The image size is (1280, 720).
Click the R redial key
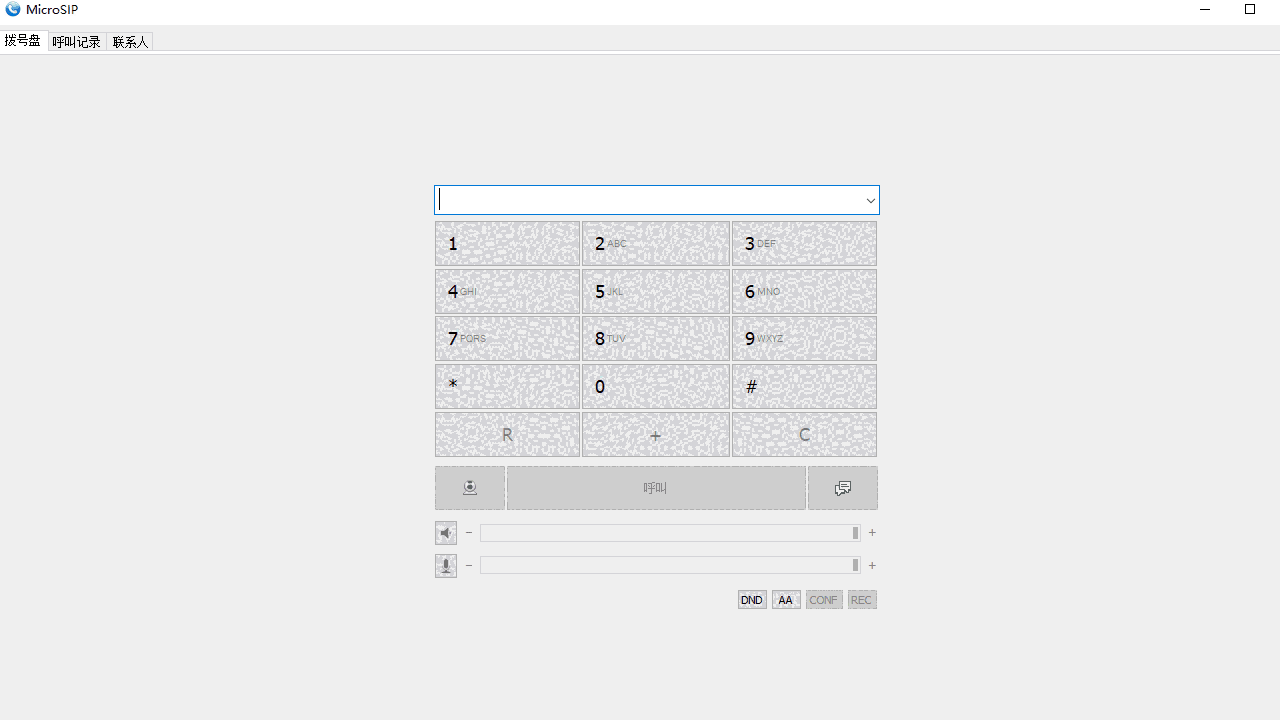507,435
